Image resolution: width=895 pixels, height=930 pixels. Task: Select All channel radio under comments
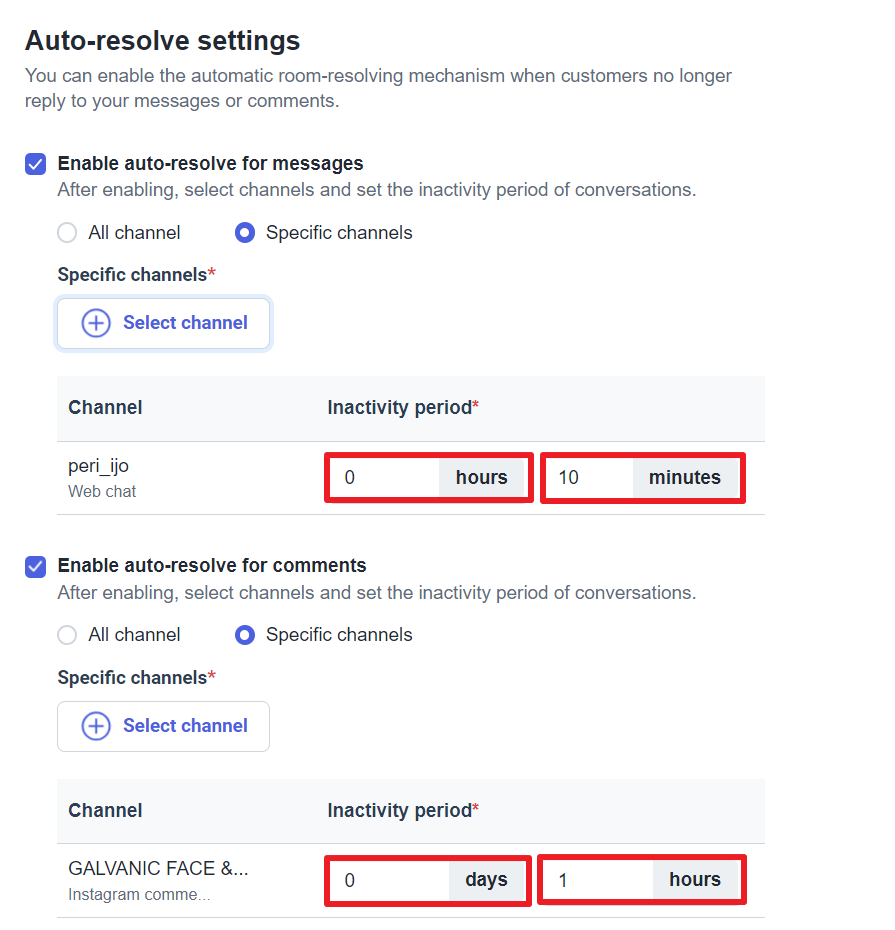(67, 635)
